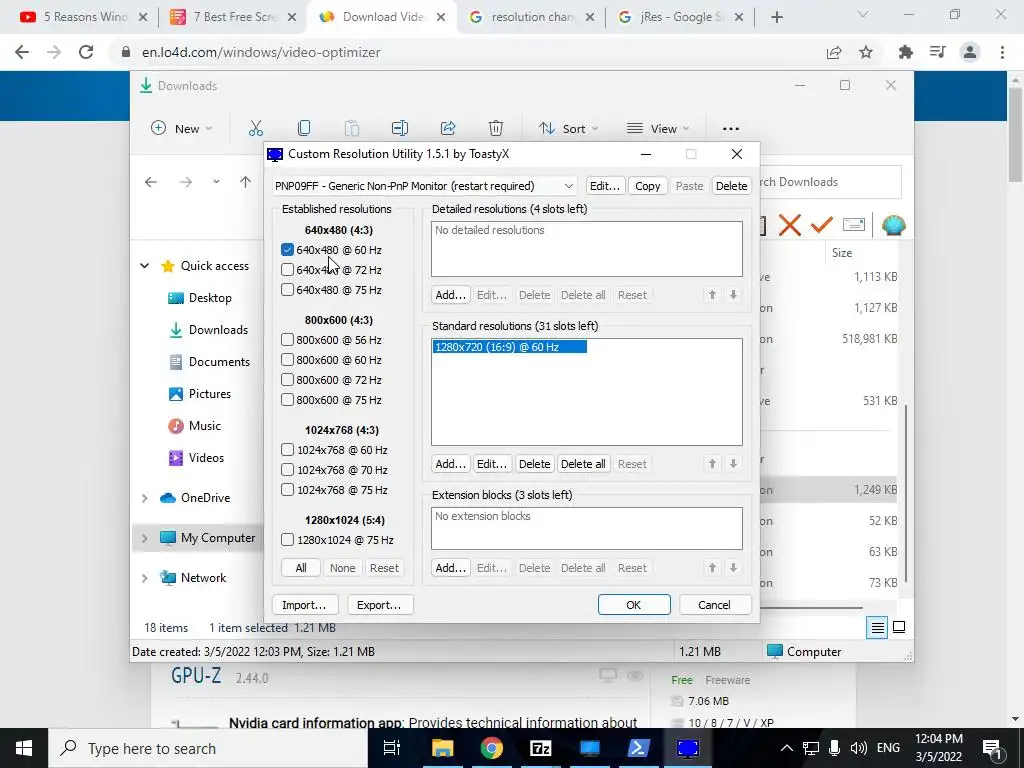The width and height of the screenshot is (1024, 768).
Task: Enable 800x600 @ 60 Hz
Action: (287, 360)
